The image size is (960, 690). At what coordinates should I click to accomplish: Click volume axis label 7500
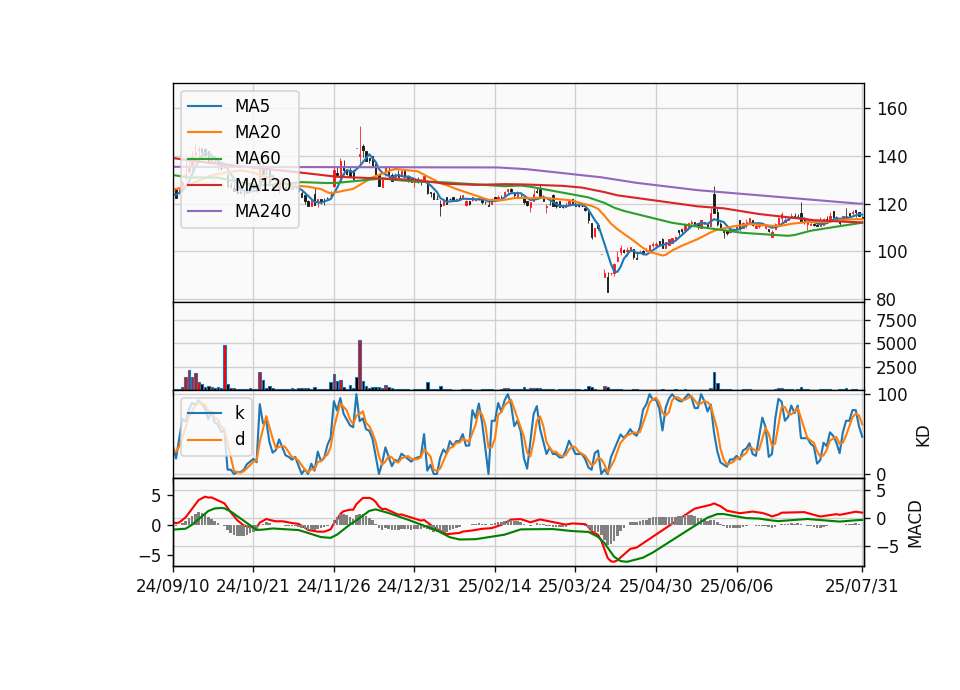[x=896, y=321]
